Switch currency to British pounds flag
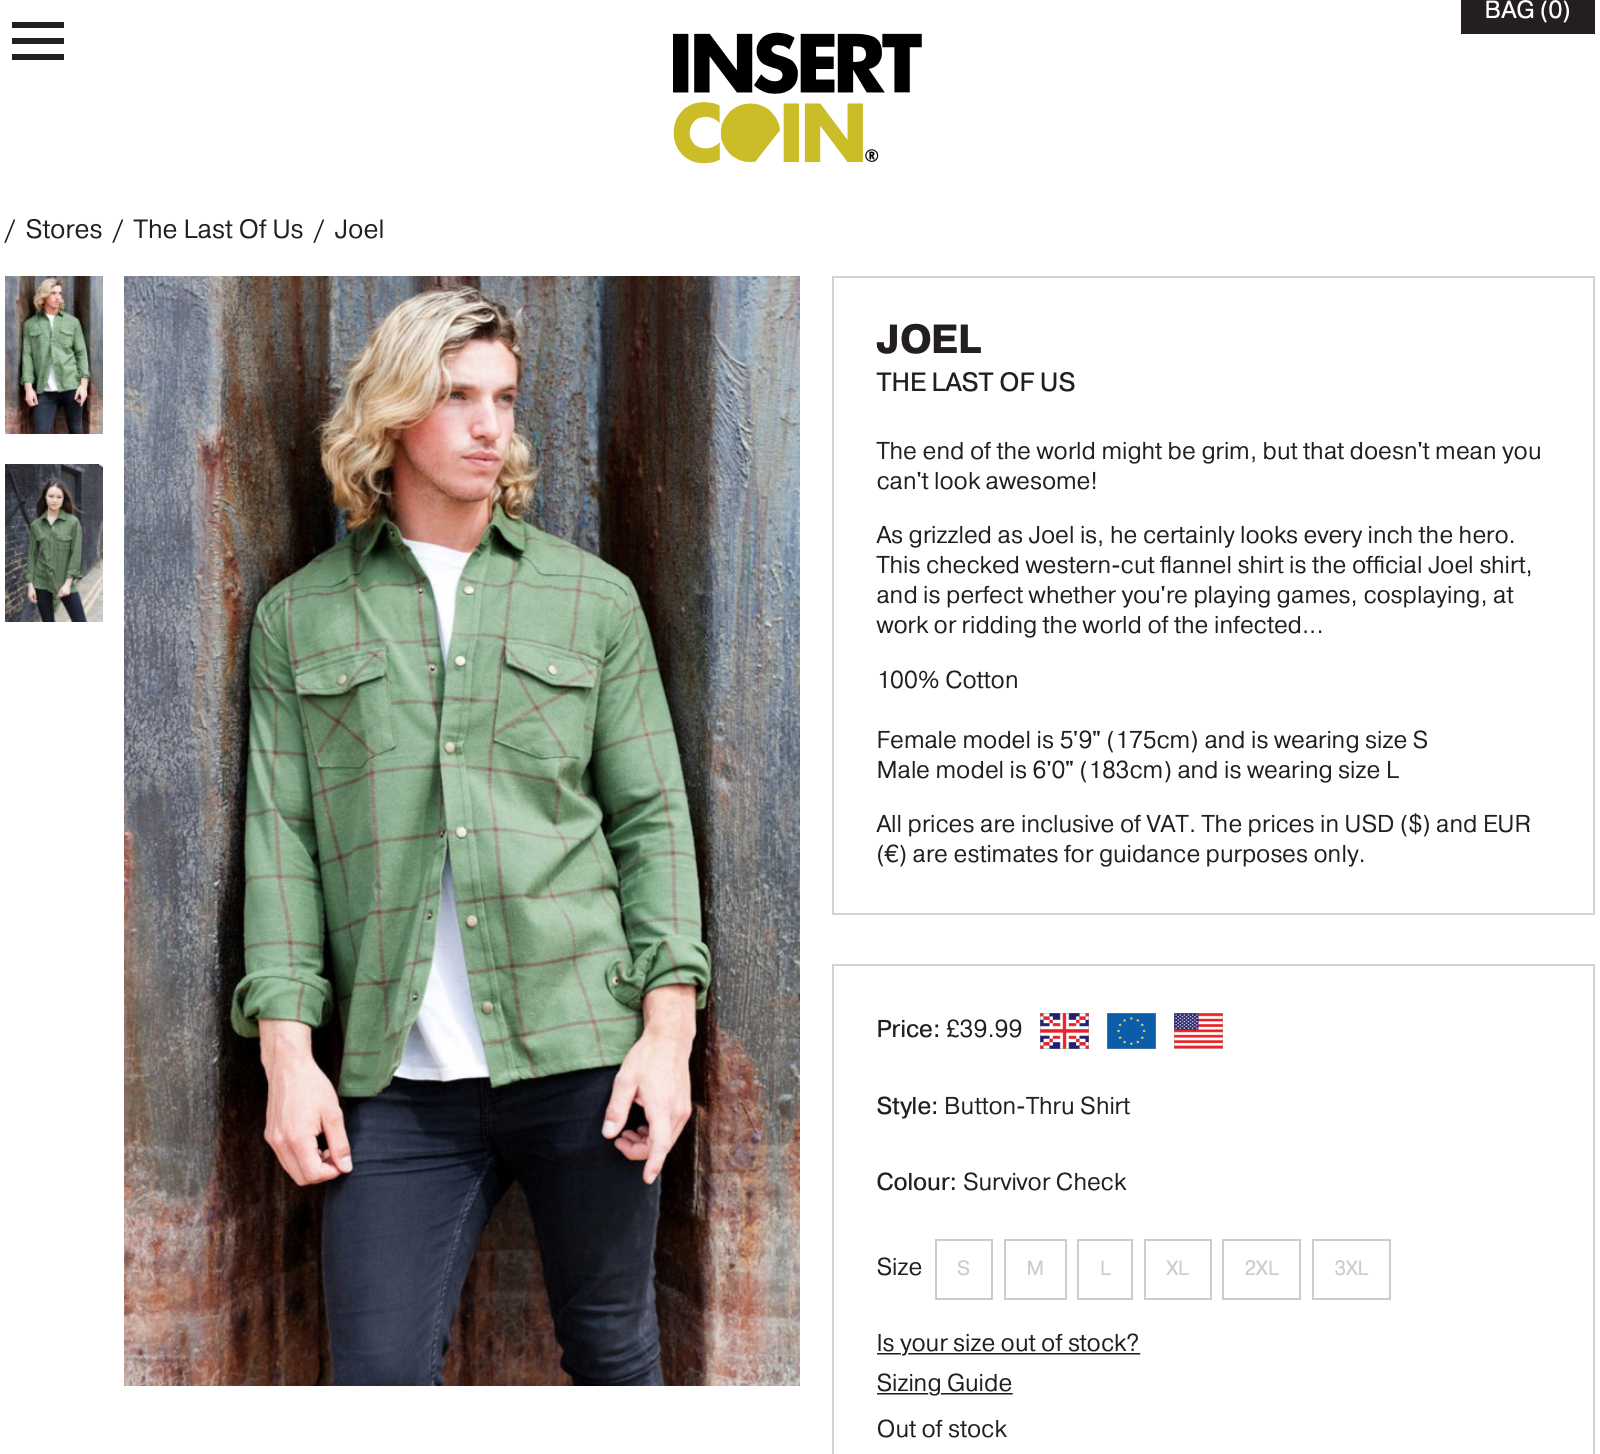 click(x=1064, y=1031)
